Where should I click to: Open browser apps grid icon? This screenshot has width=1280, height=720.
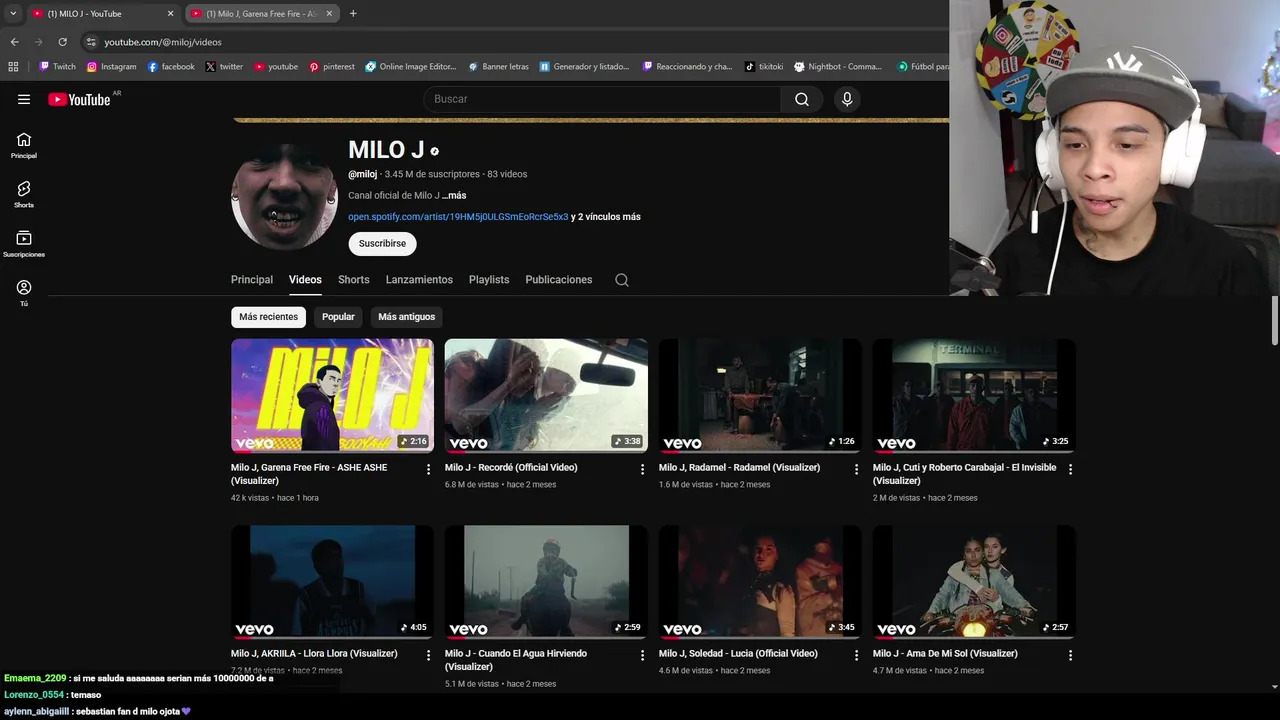(x=13, y=67)
